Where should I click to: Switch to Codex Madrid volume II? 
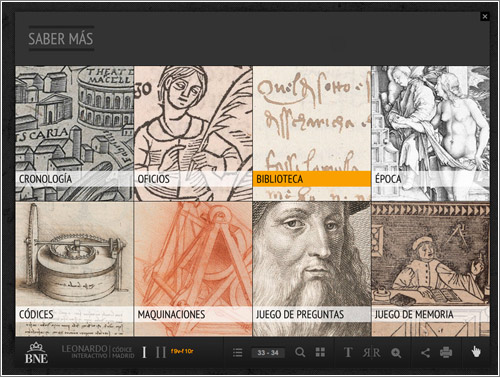(161, 352)
